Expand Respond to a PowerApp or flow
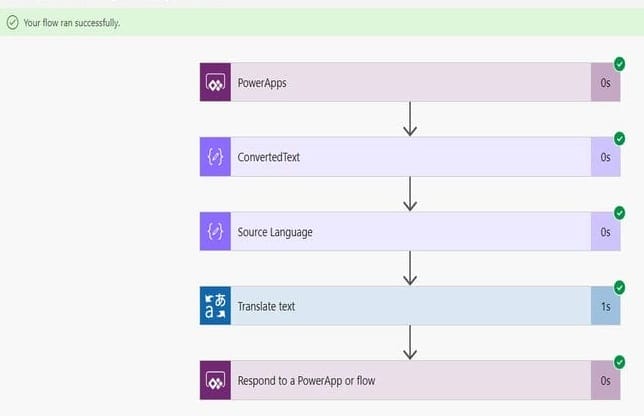 [x=410, y=380]
